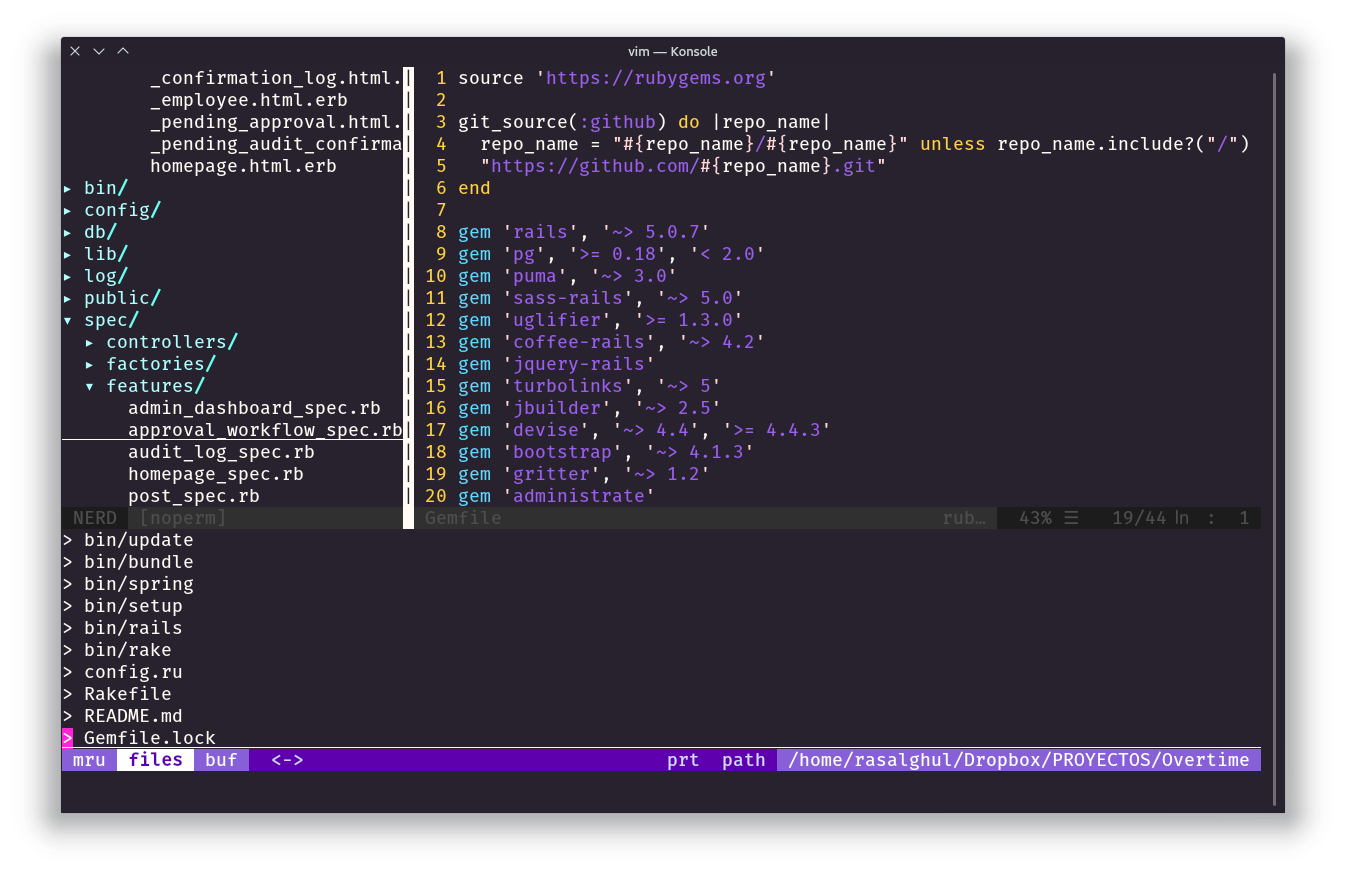Click the 19/44 line counter
The image size is (1346, 874).
pyautogui.click(x=1139, y=518)
